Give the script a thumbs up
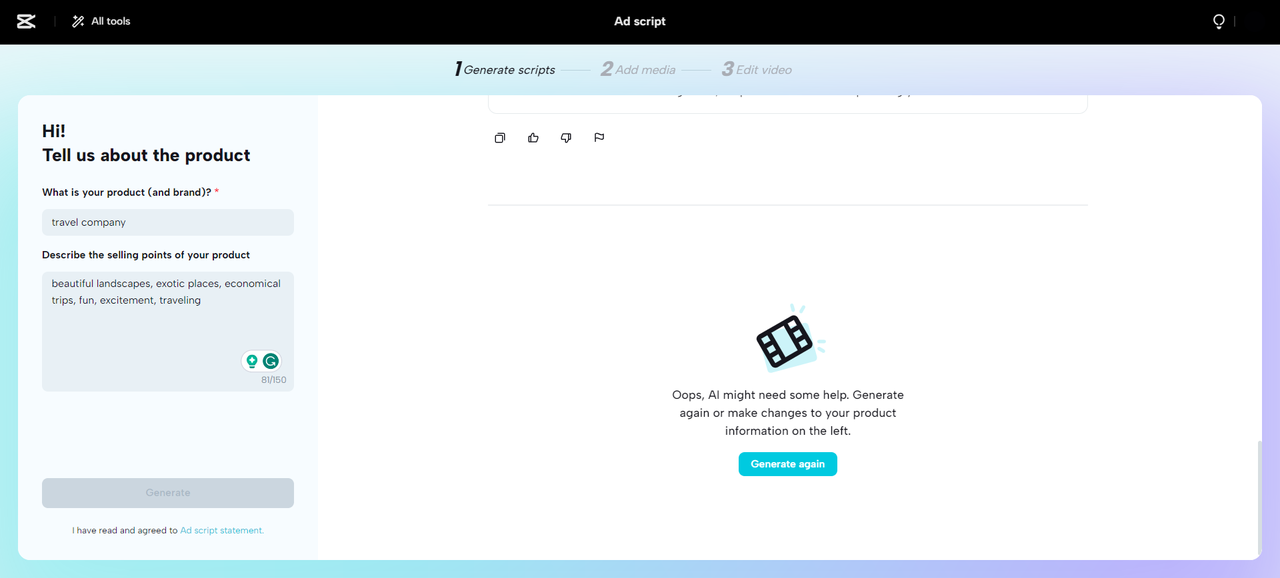Screen dimensions: 1280x578 pos(533,137)
